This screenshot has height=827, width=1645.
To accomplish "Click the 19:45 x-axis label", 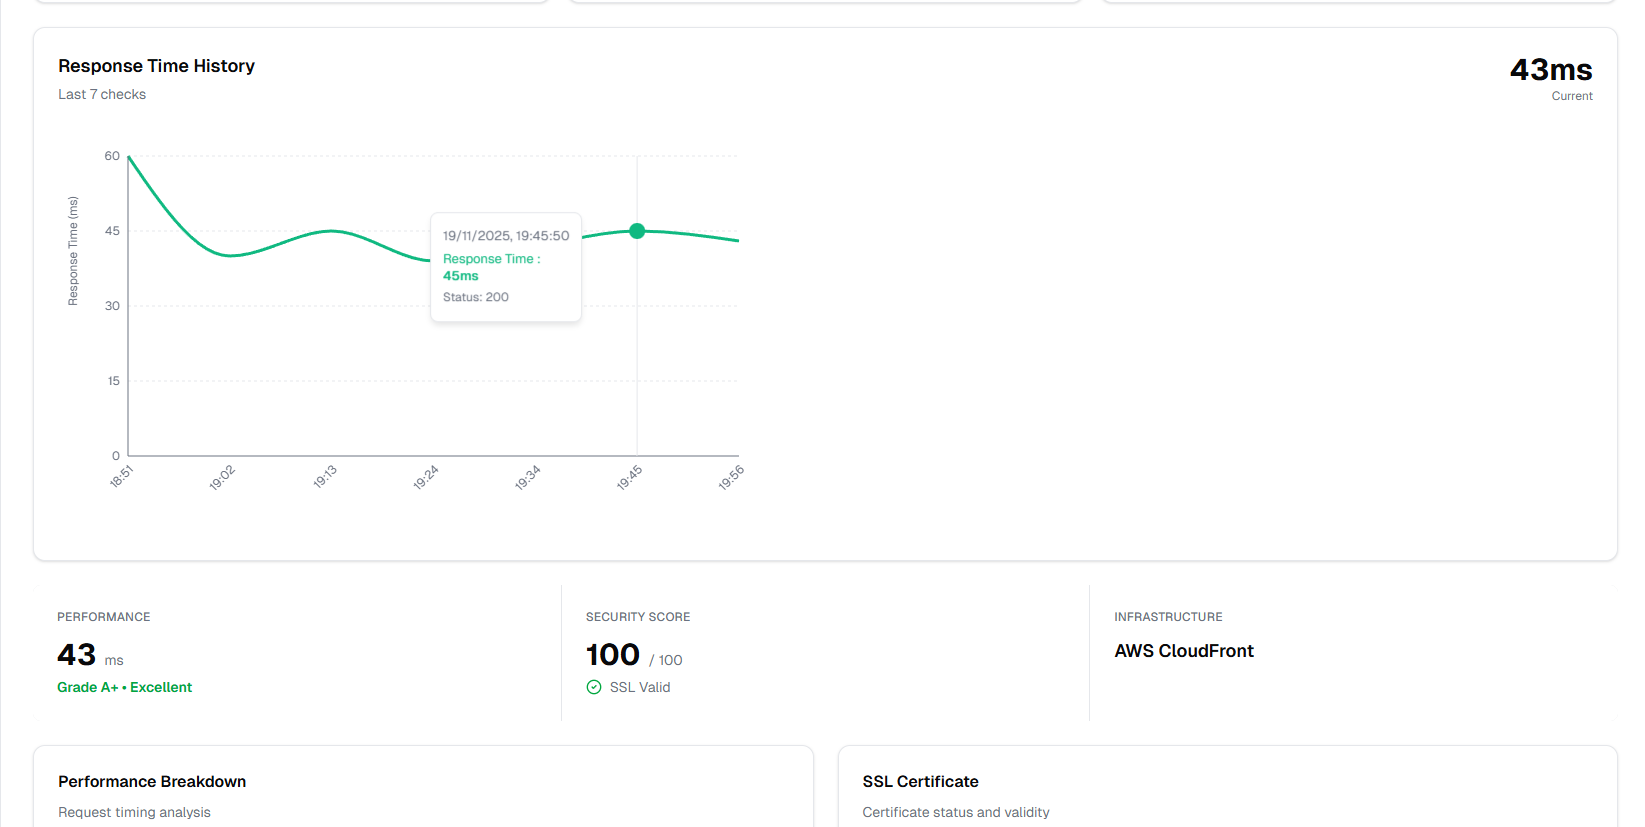I will tap(630, 477).
